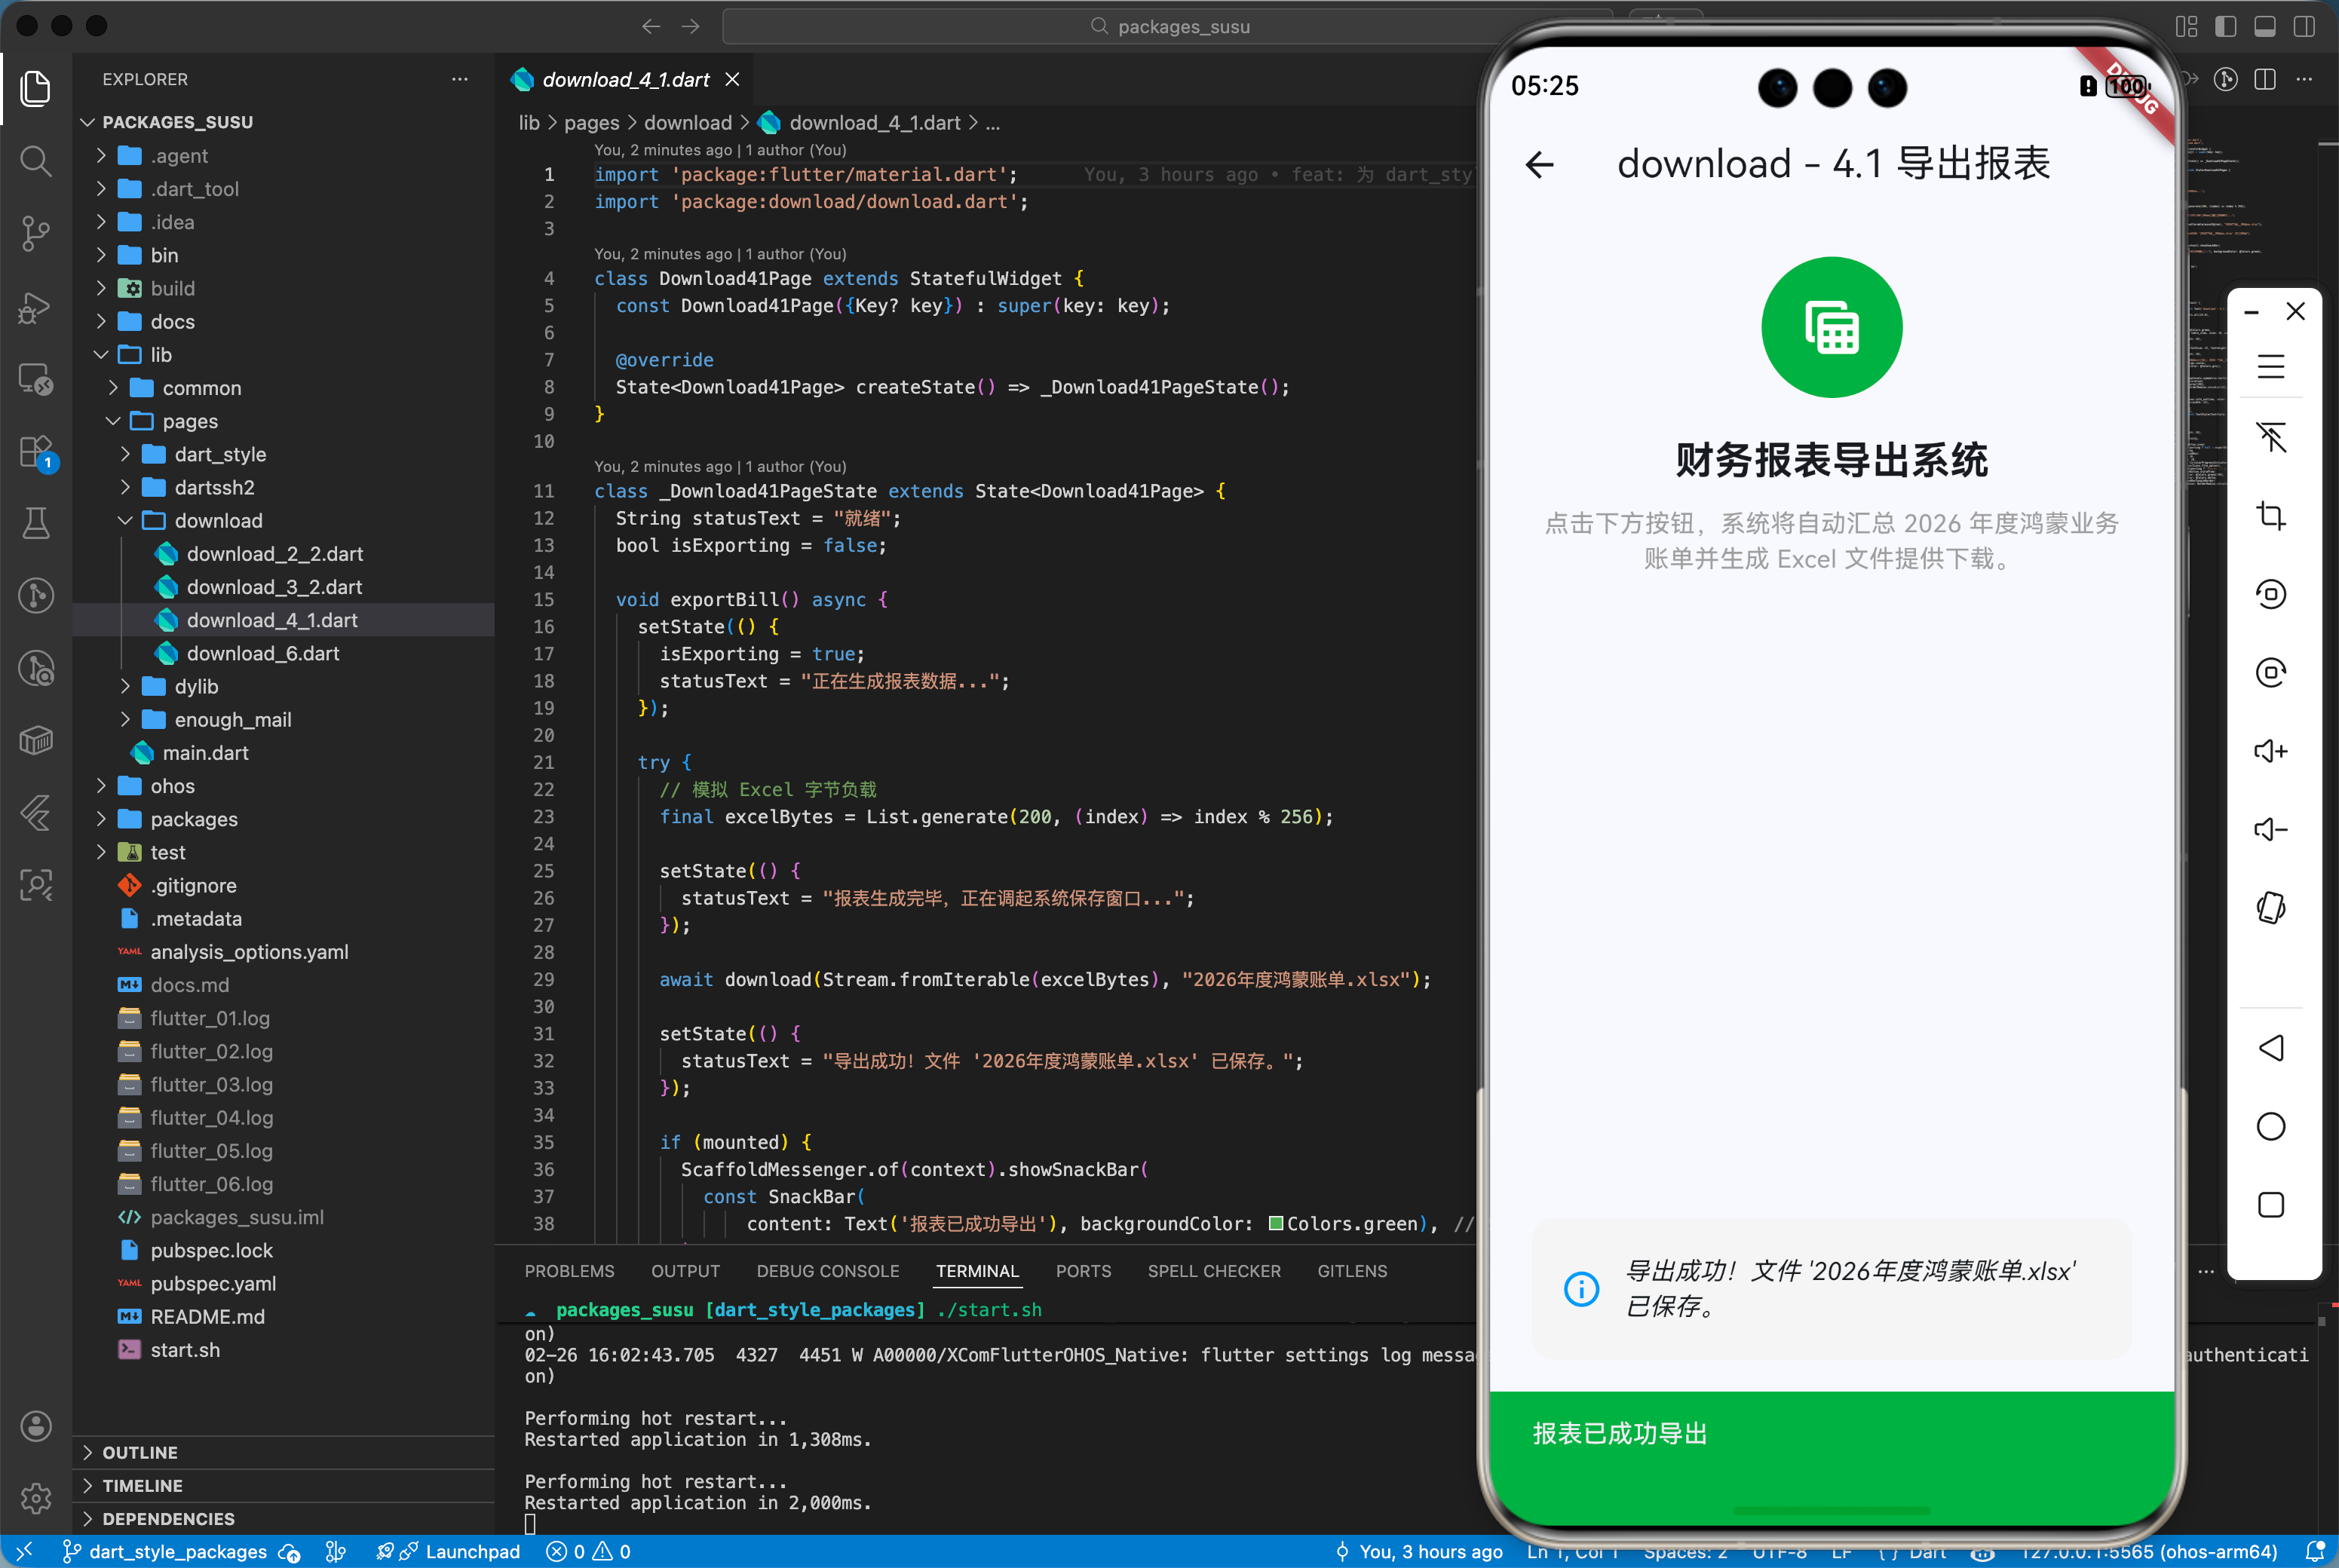Expand the OUTLINE section

point(140,1452)
